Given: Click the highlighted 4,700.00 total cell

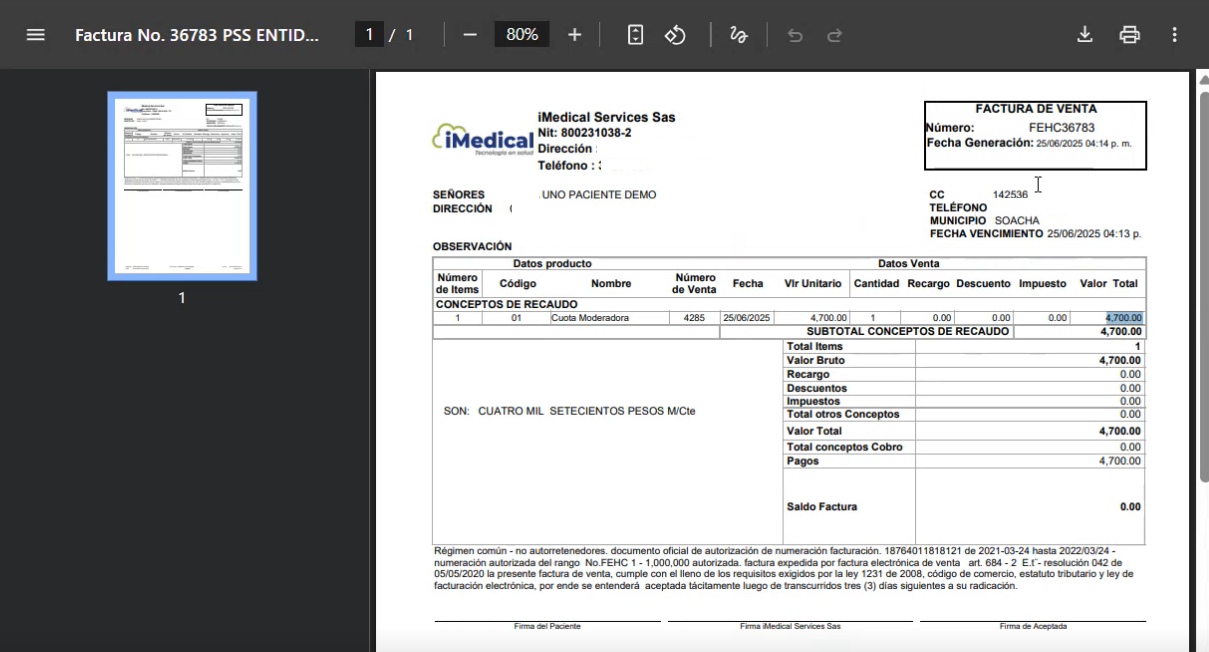Looking at the screenshot, I should (1124, 318).
